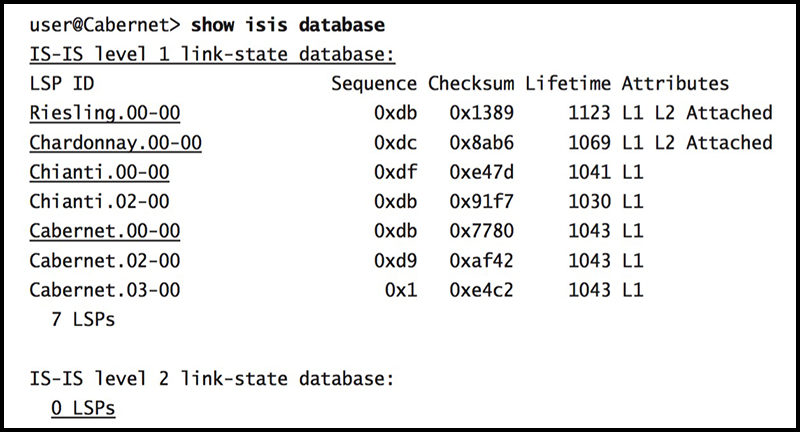800x432 pixels.
Task: Click the Attributes column header
Action: pos(676,84)
